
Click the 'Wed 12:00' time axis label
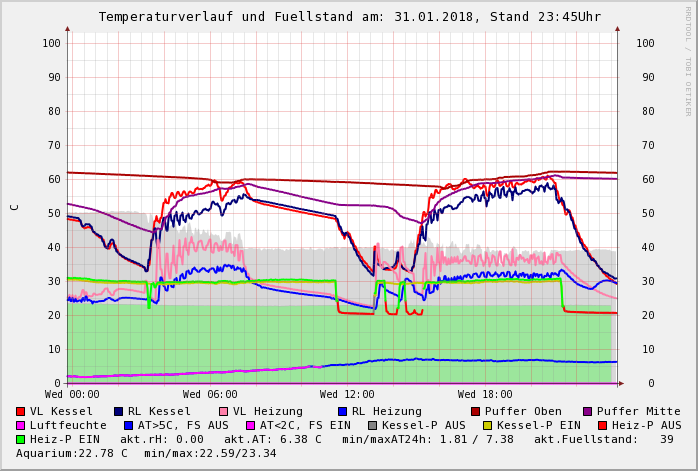347,395
